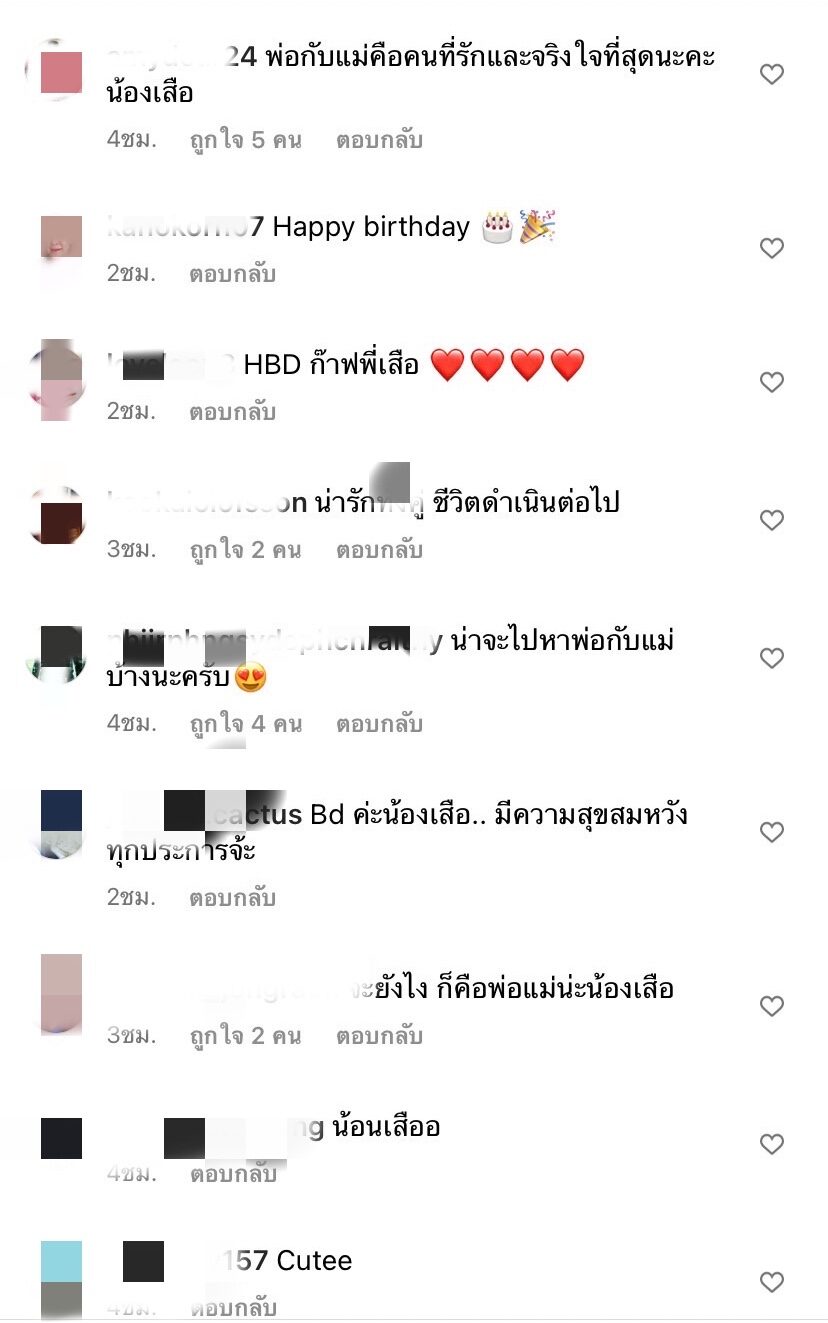Open the username ending in cactus
Viewport: 828px width, 1323px height.
[x=204, y=815]
